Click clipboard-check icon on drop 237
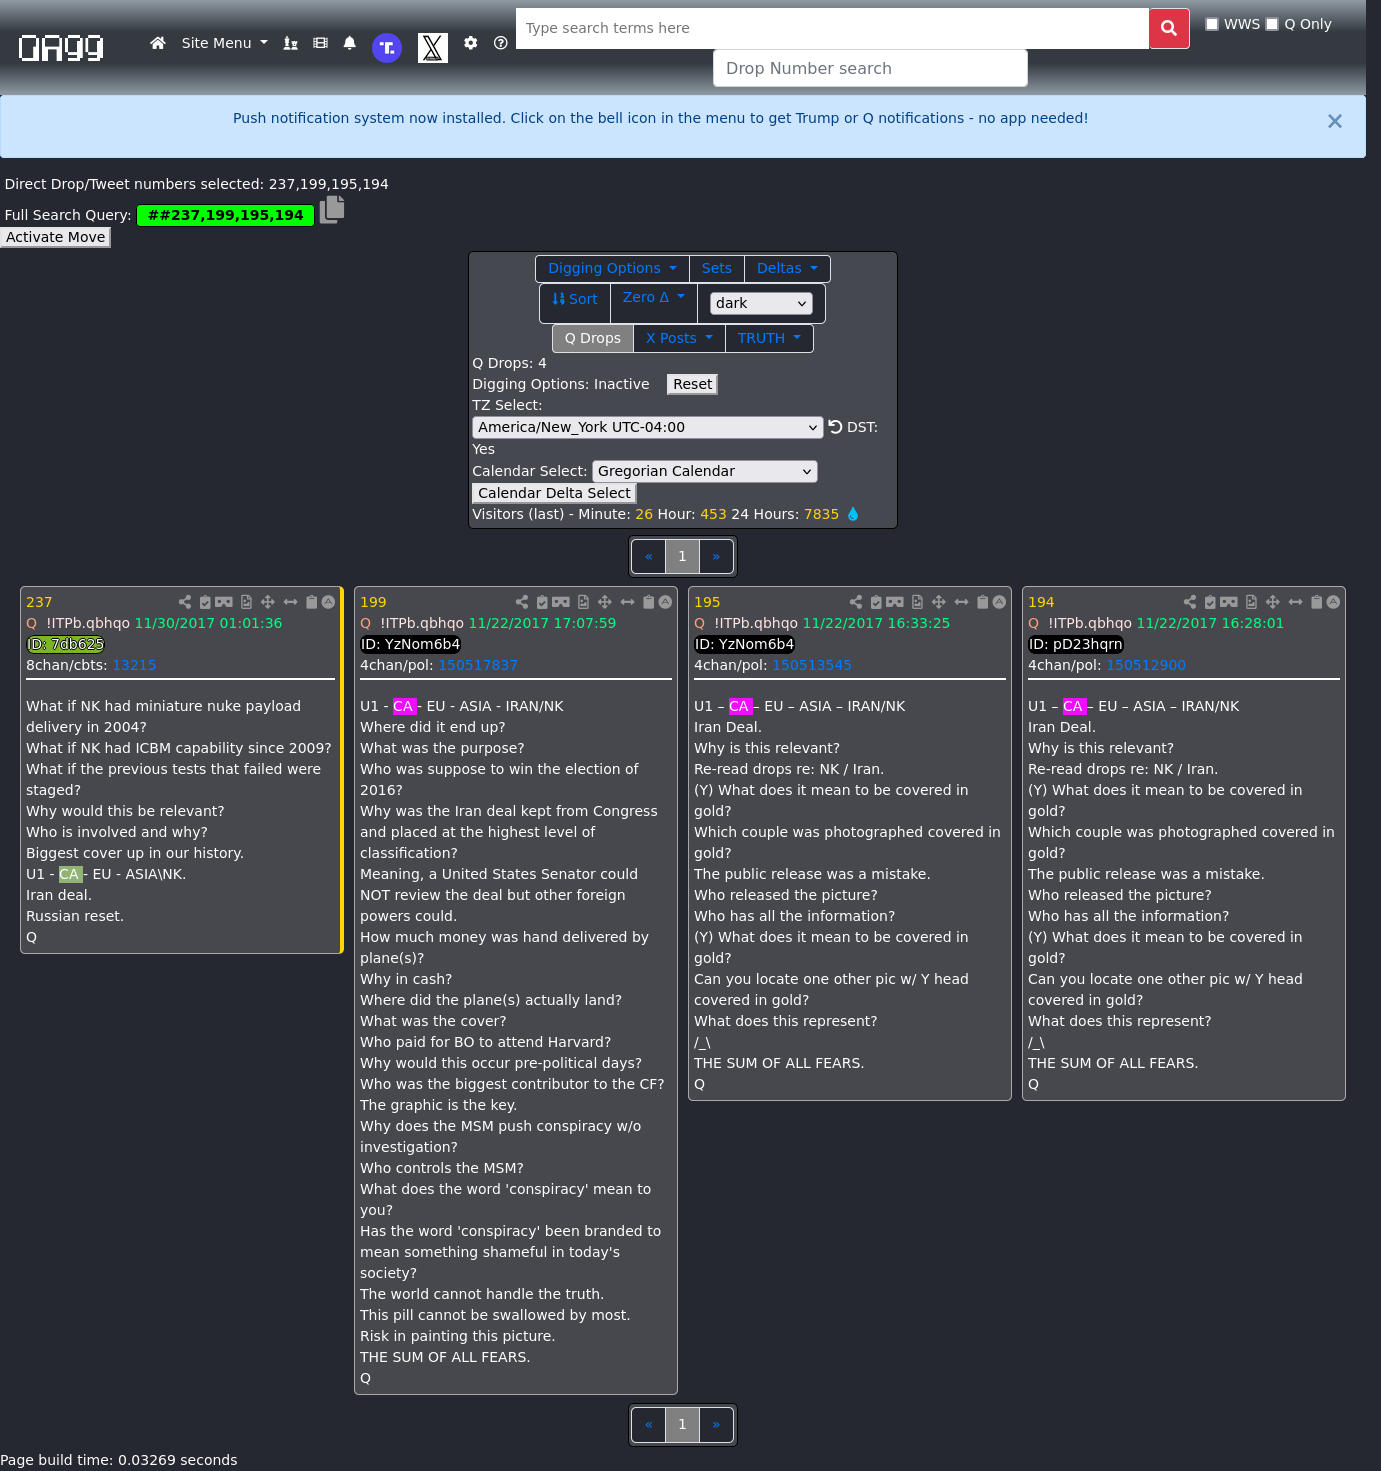 tap(205, 602)
